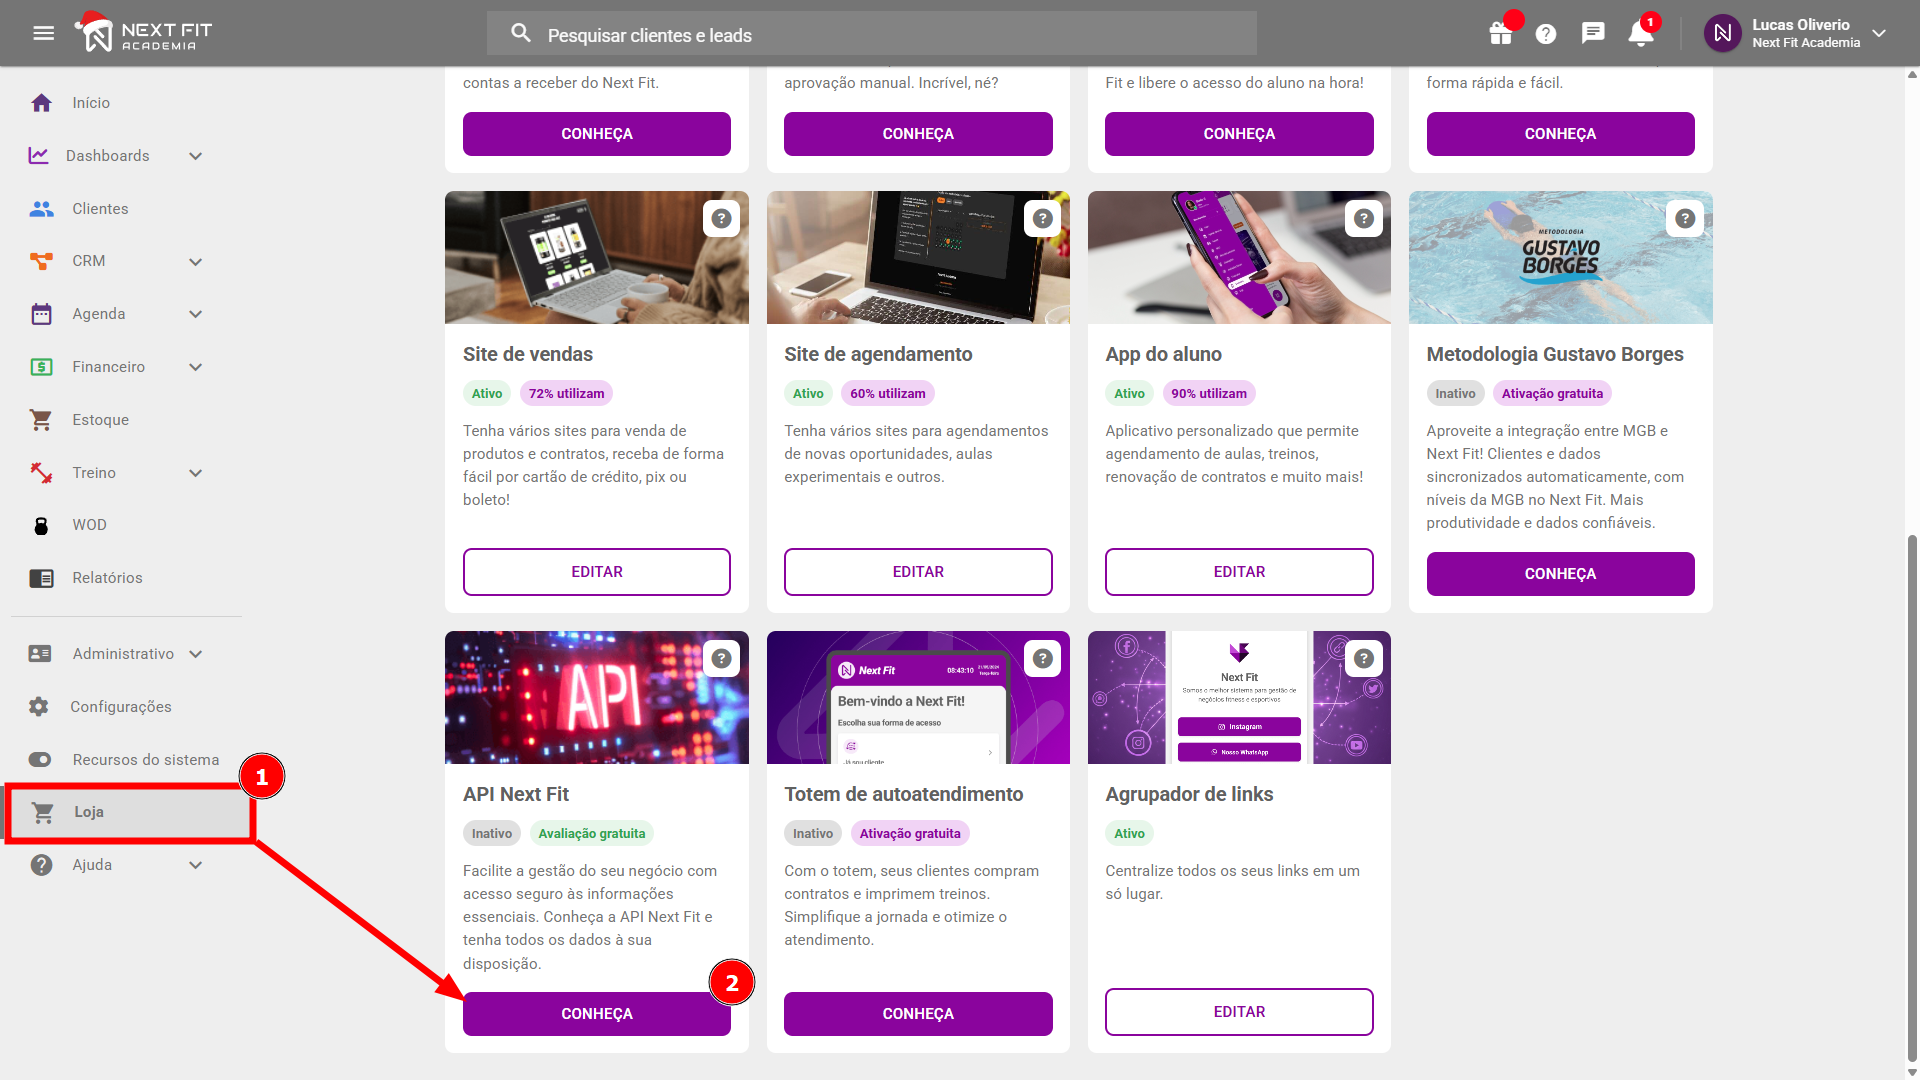Expand the Dashboards submenu
Screen dimensions: 1920x1080
pyautogui.click(x=195, y=156)
